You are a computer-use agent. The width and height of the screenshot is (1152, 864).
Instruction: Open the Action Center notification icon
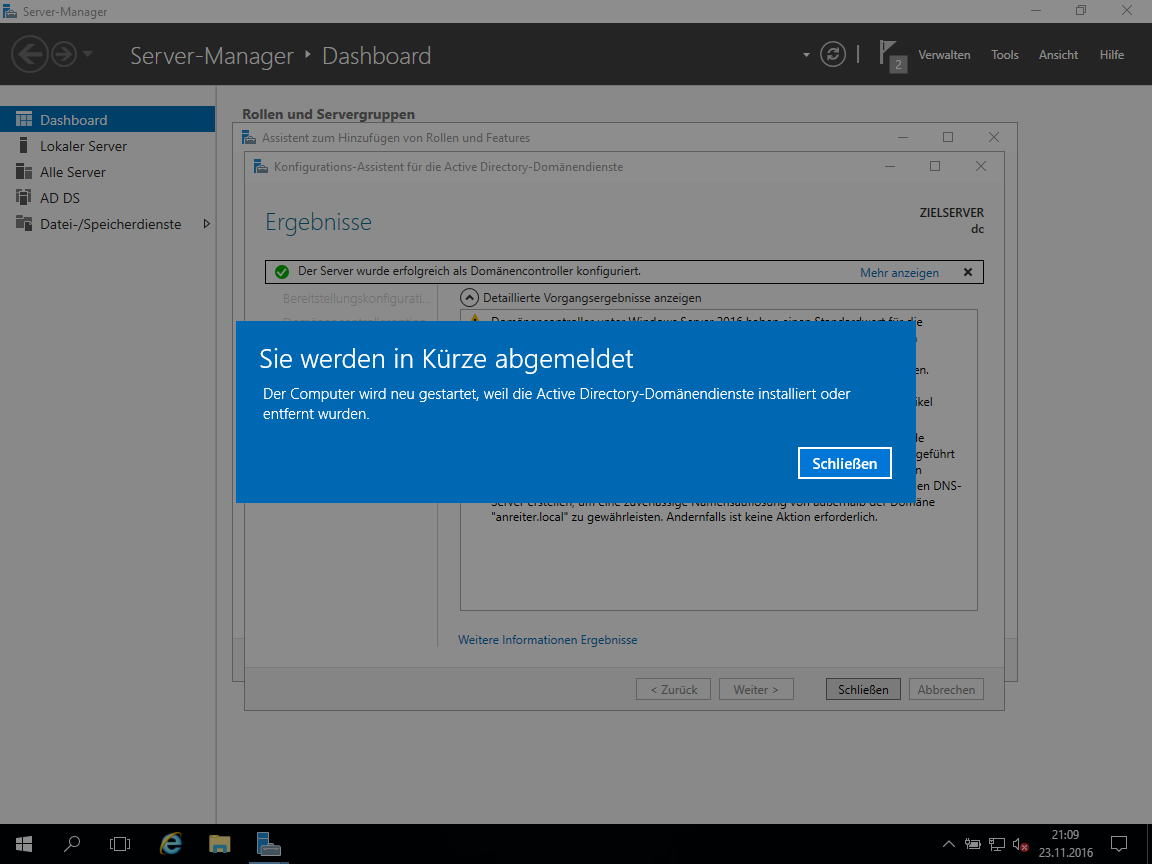pos(1119,843)
